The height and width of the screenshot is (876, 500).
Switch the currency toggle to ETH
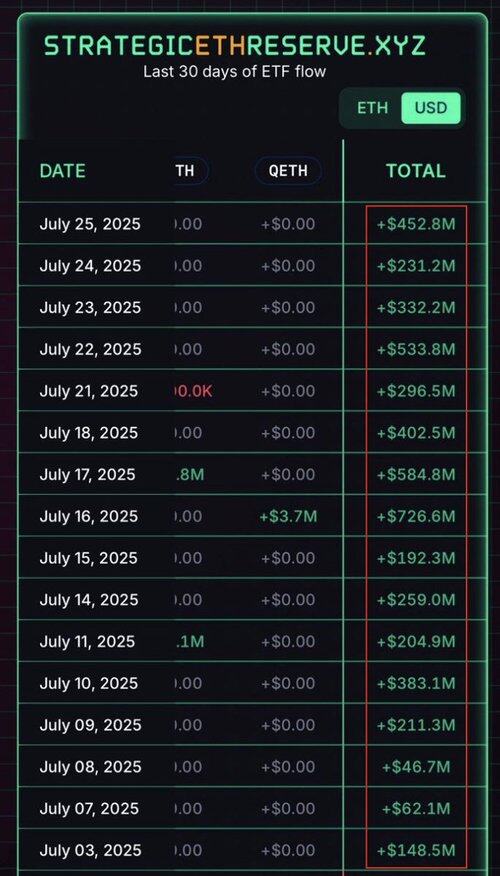pyautogui.click(x=372, y=108)
